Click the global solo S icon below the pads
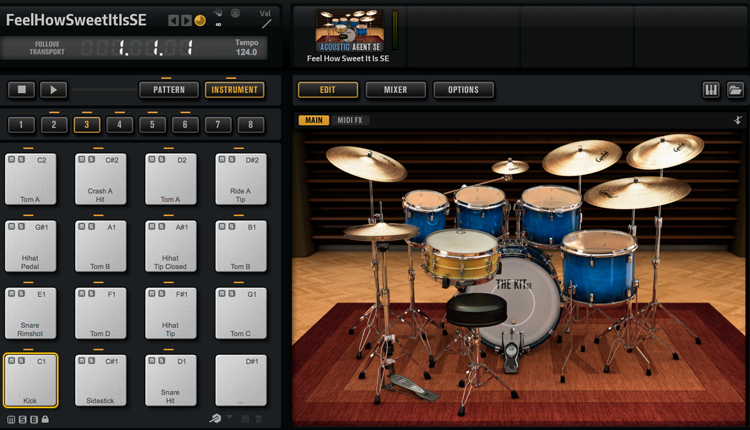Image resolution: width=750 pixels, height=430 pixels. coord(22,419)
